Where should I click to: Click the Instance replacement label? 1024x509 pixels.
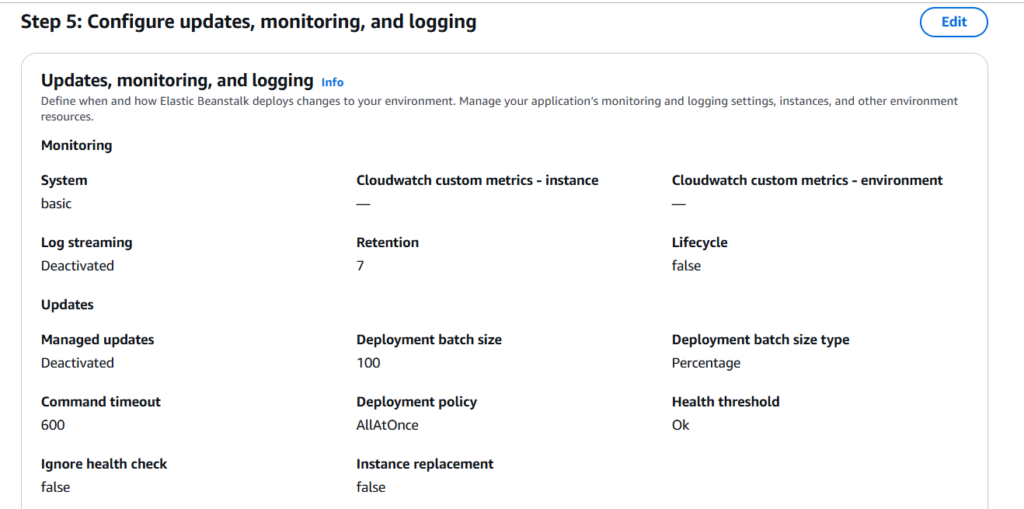click(x=425, y=464)
